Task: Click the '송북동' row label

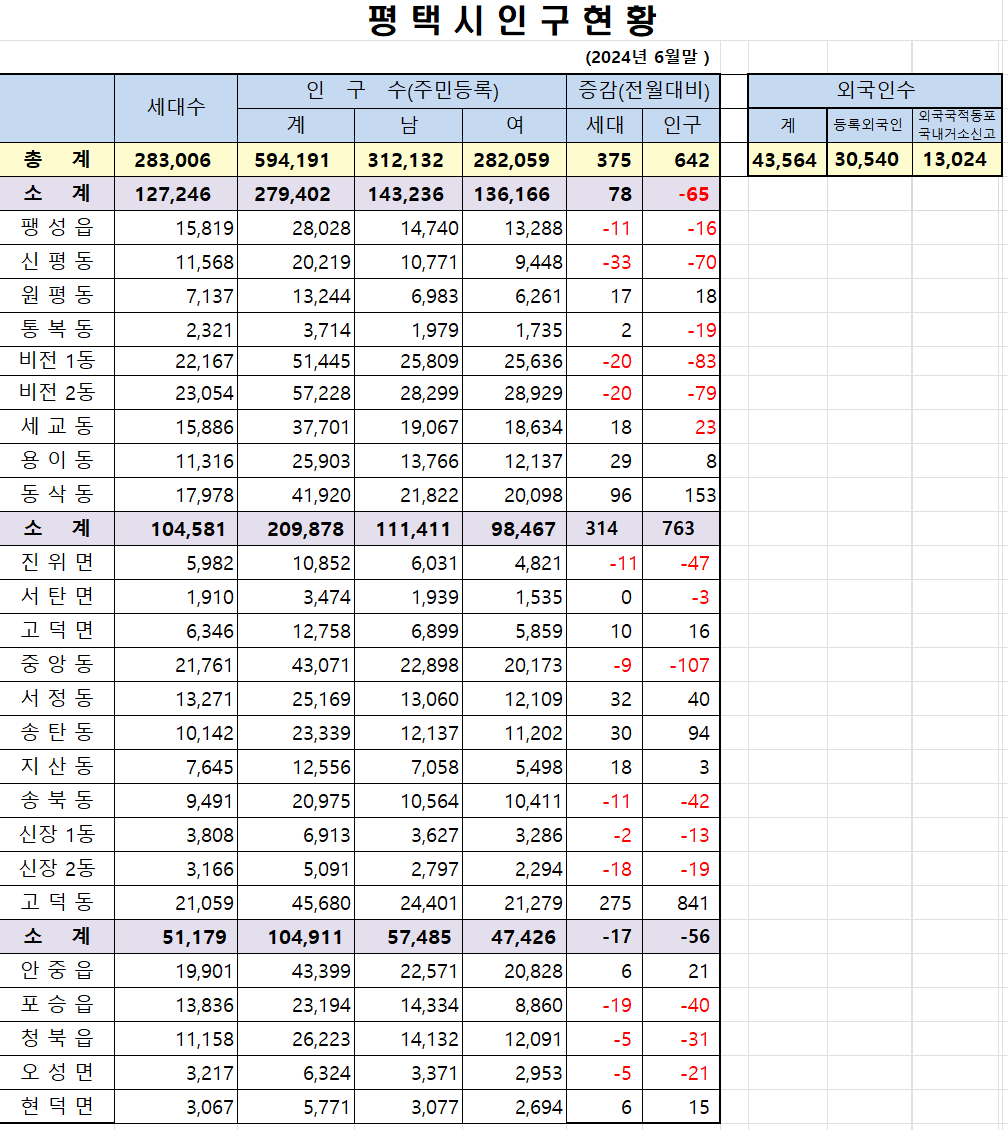Action: (57, 800)
